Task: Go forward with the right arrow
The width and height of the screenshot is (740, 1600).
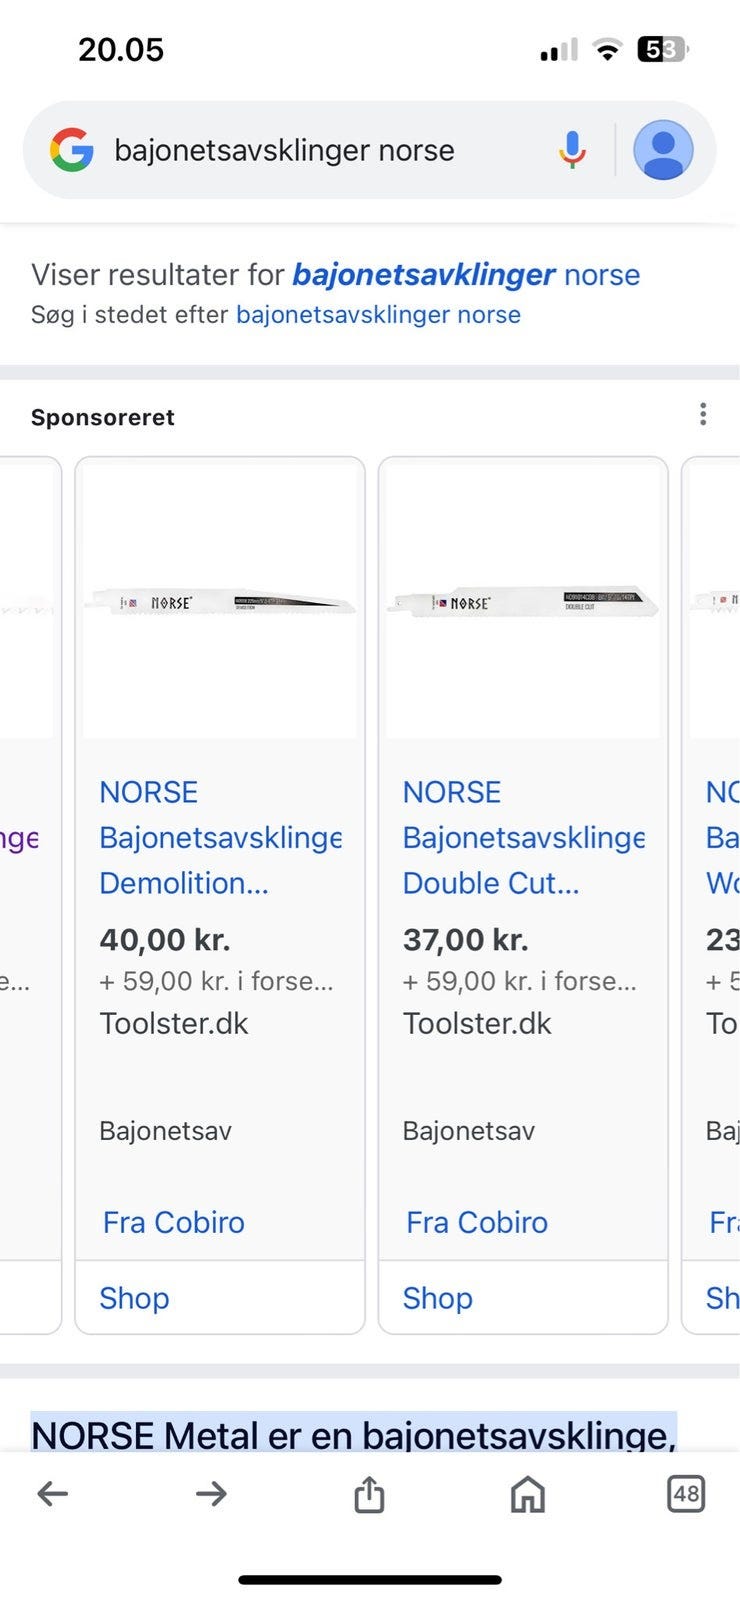Action: click(211, 1494)
